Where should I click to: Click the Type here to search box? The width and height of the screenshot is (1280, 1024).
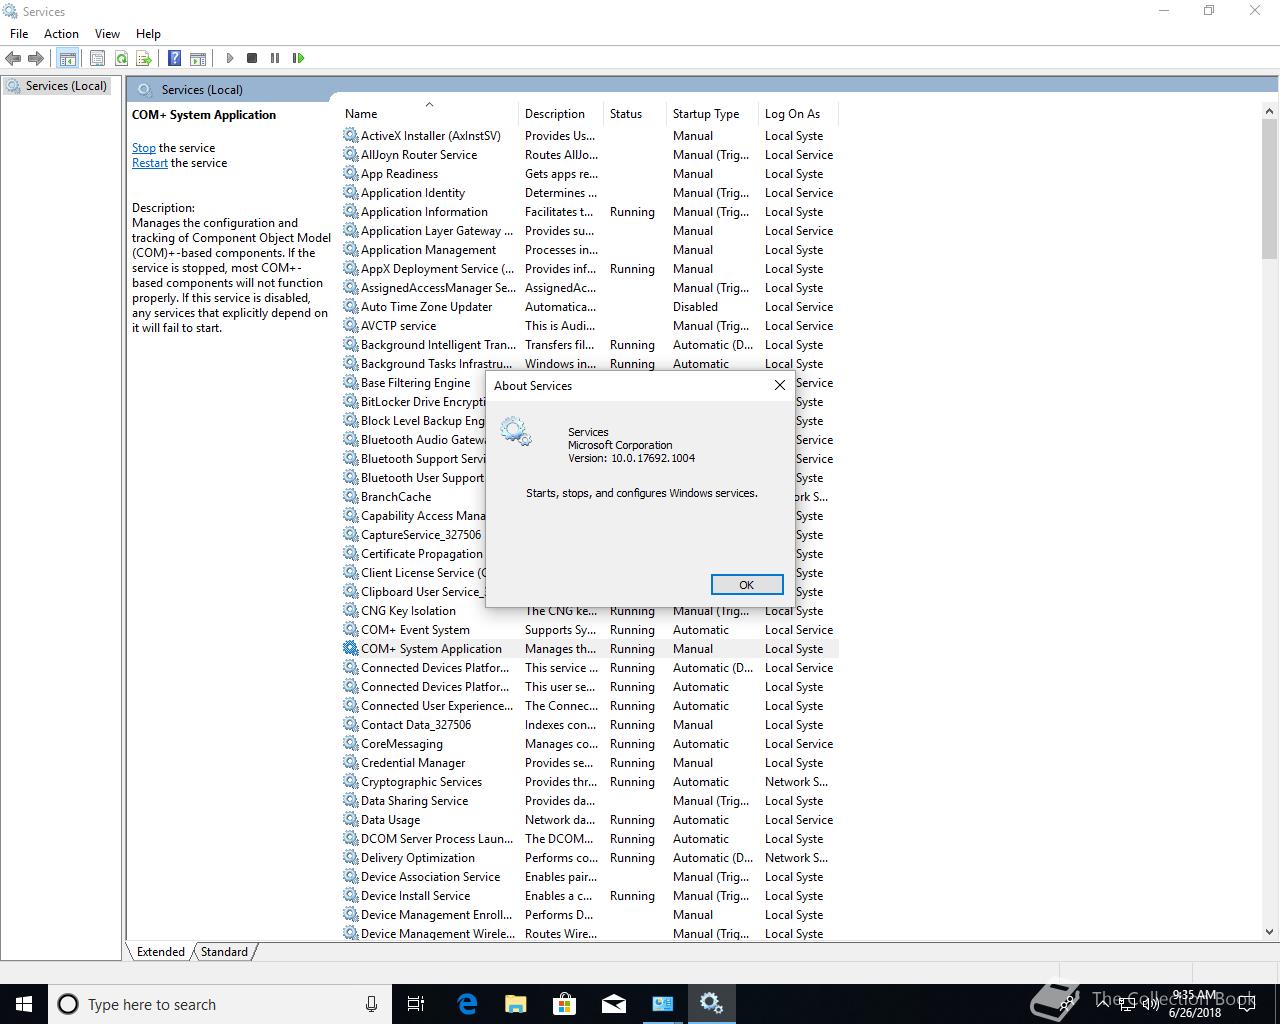[x=219, y=1004]
